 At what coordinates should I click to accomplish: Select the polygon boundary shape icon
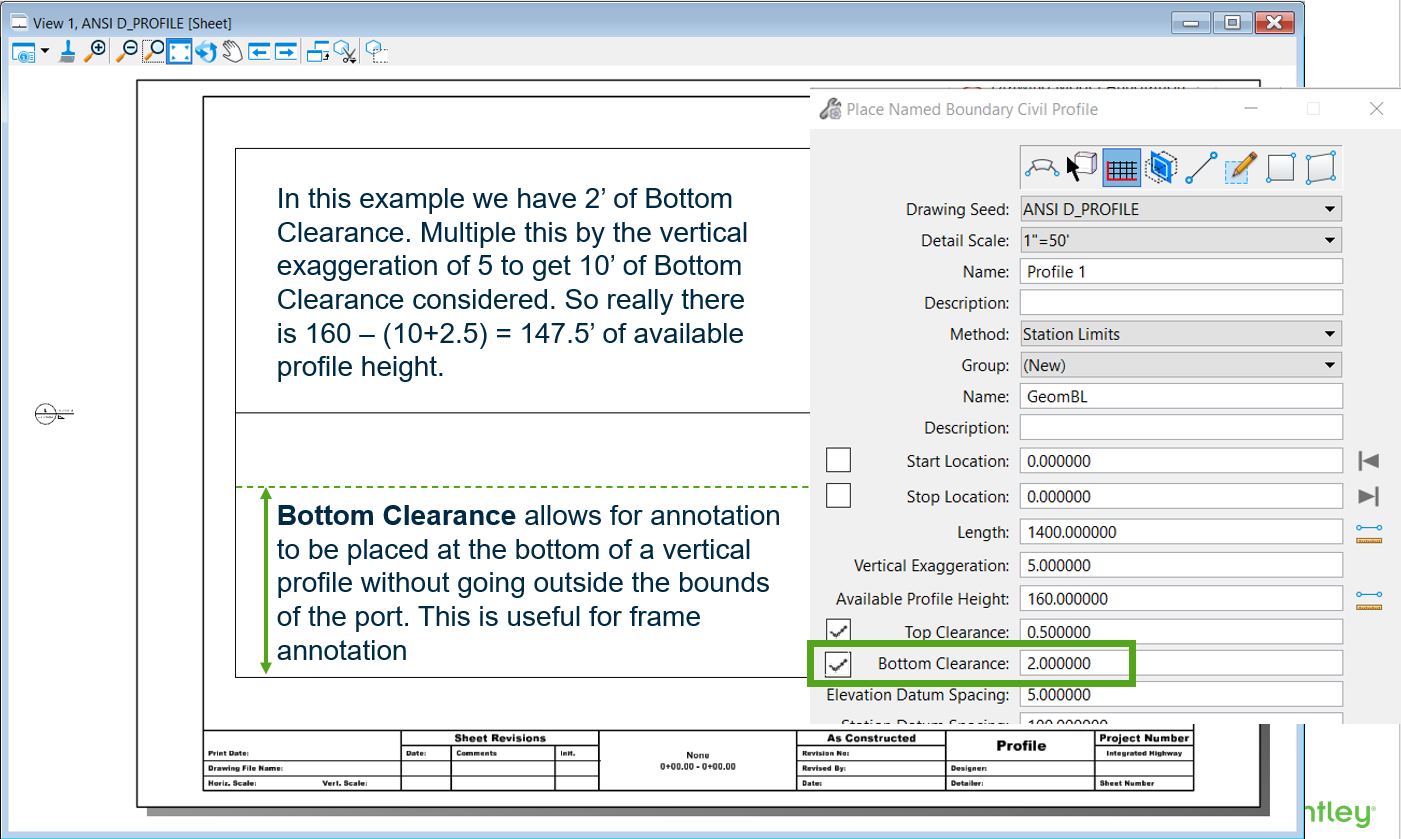click(1320, 167)
